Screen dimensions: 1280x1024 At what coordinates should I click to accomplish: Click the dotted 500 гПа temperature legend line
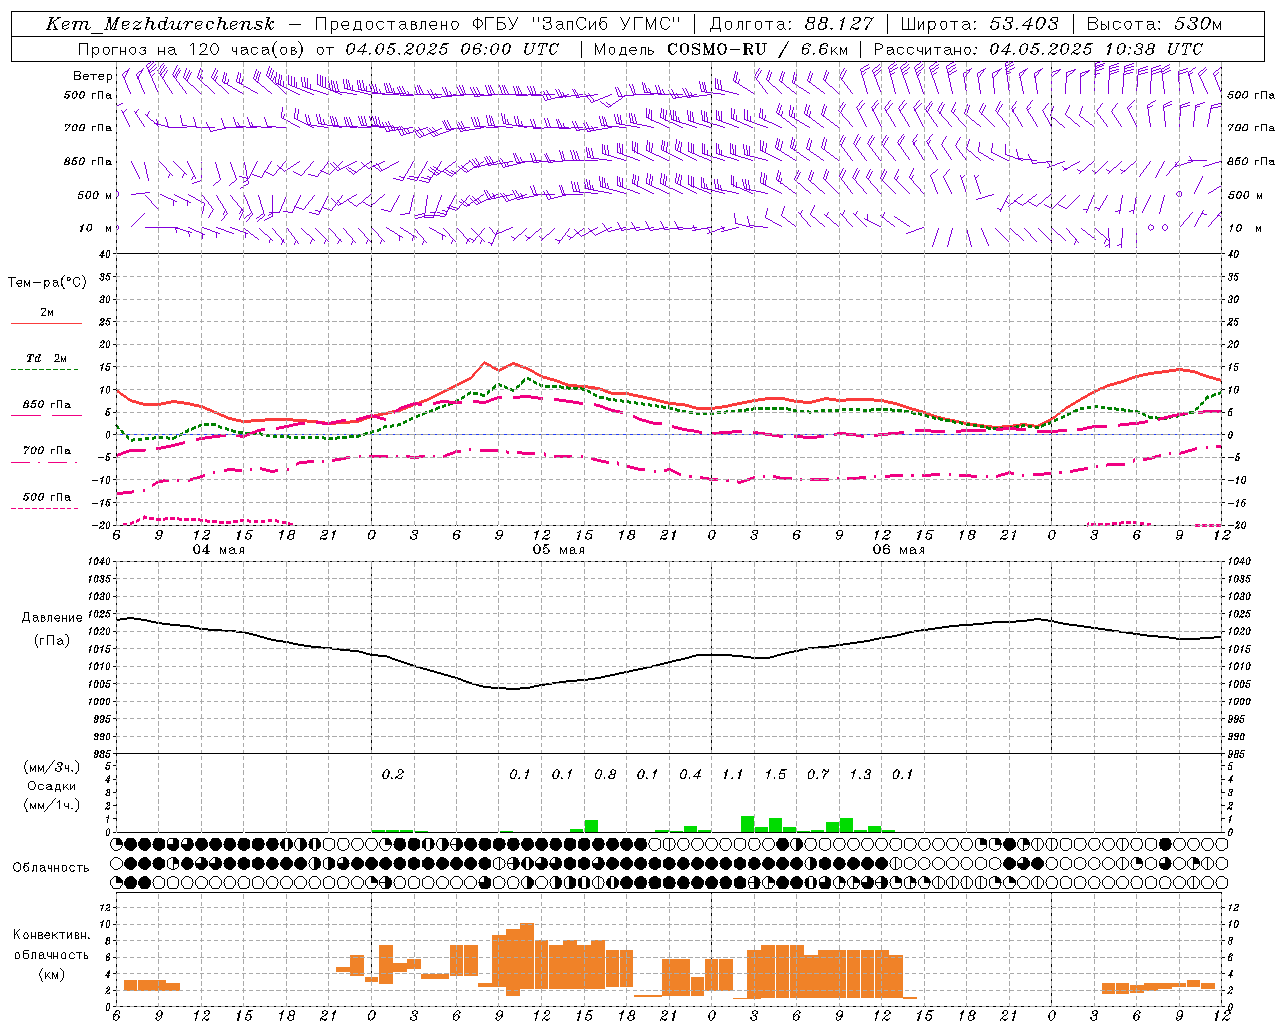pos(45,508)
